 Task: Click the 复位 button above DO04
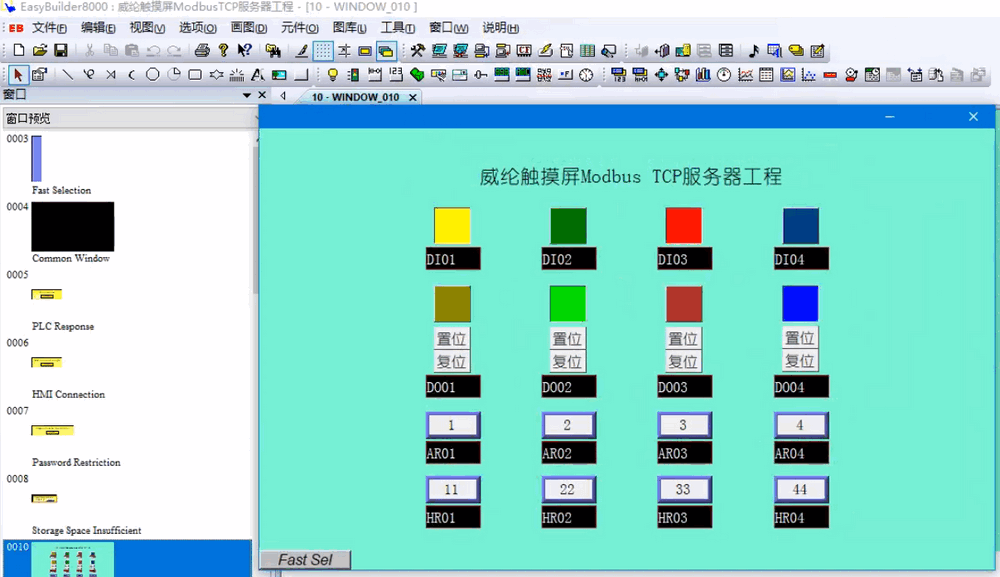pyautogui.click(x=800, y=361)
